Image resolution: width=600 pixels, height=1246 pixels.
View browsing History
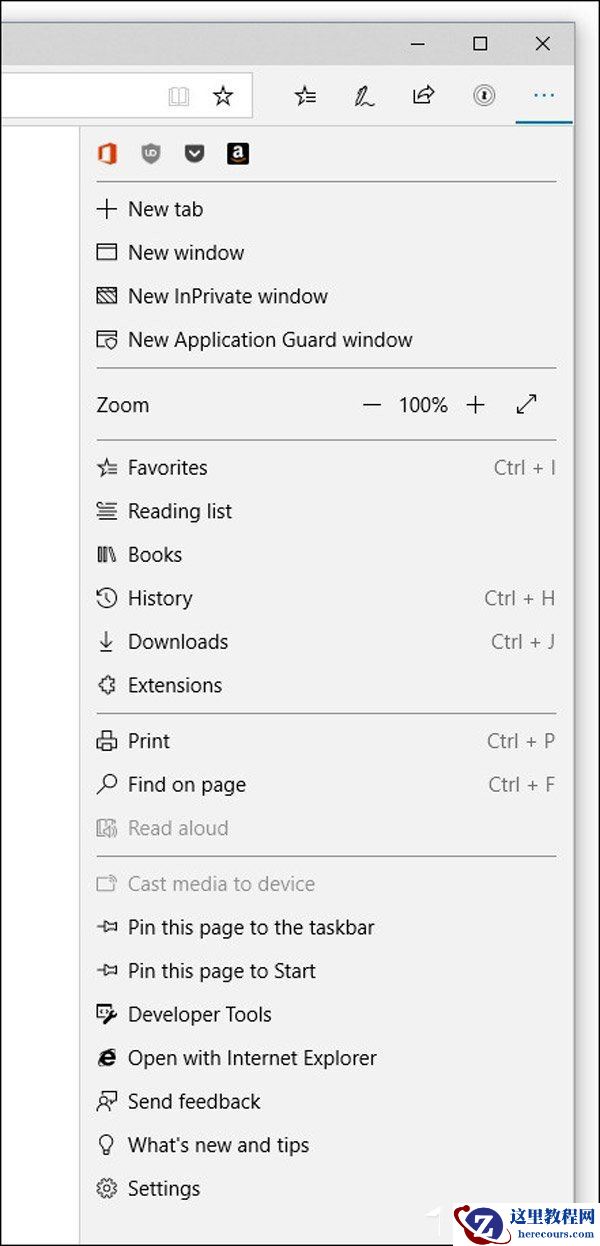pyautogui.click(x=160, y=598)
